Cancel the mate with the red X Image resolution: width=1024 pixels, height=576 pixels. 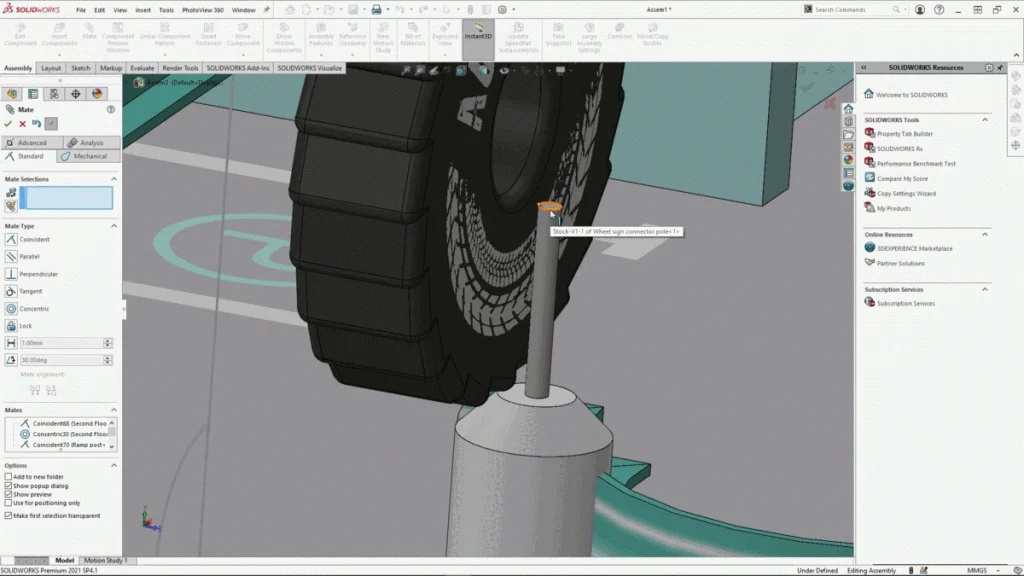(x=22, y=124)
